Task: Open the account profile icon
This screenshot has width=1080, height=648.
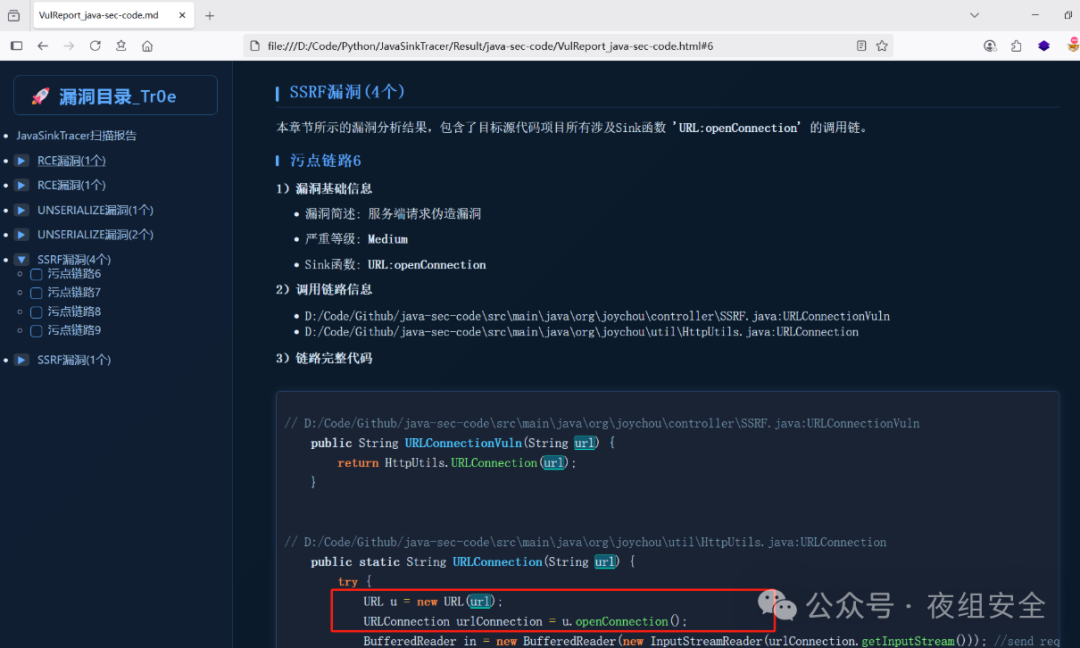Action: pos(990,46)
